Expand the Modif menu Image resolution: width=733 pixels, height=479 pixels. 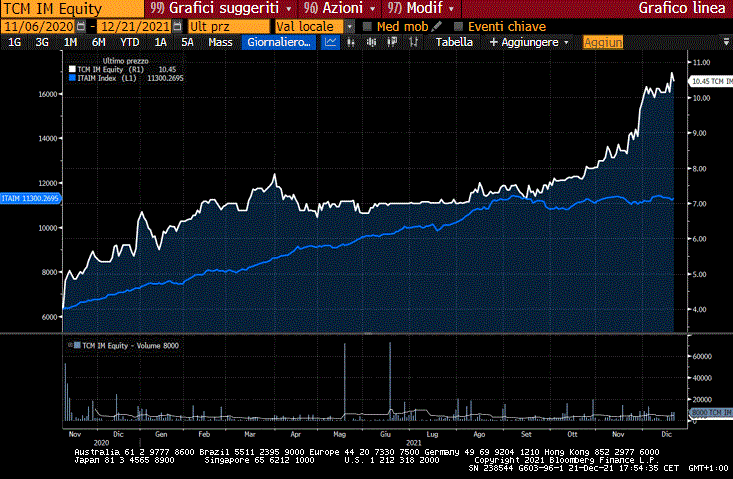pyautogui.click(x=422, y=8)
